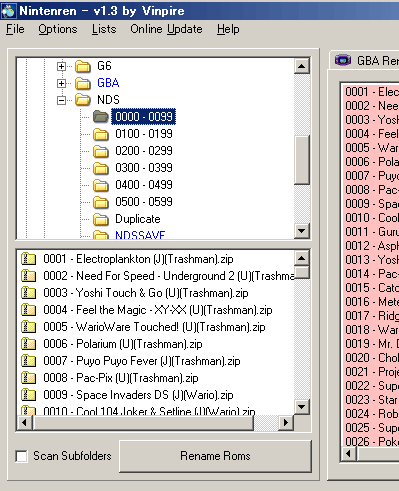Collapse the NDS folder node
The image size is (399, 491).
coord(61,100)
